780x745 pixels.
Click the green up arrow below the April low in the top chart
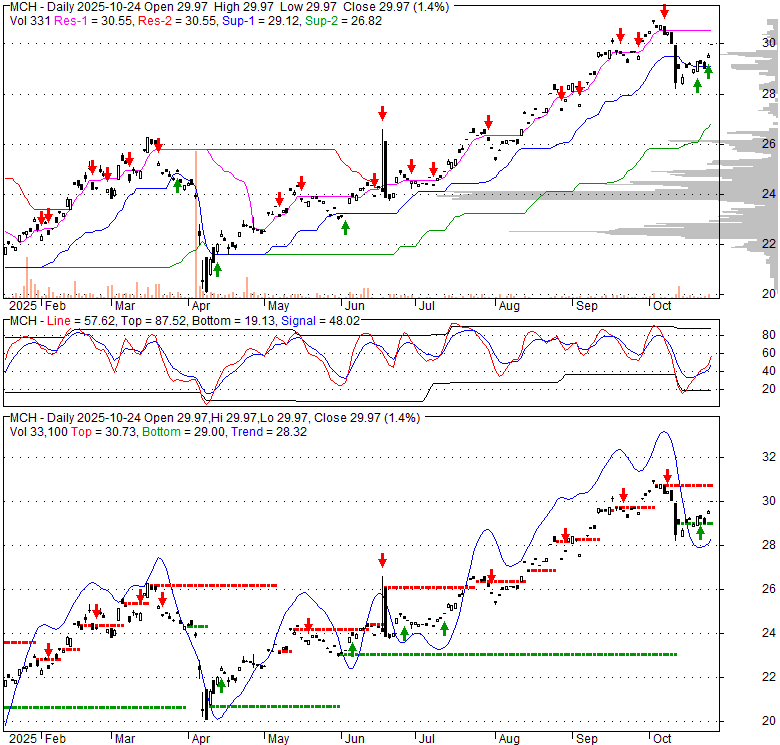coord(217,269)
